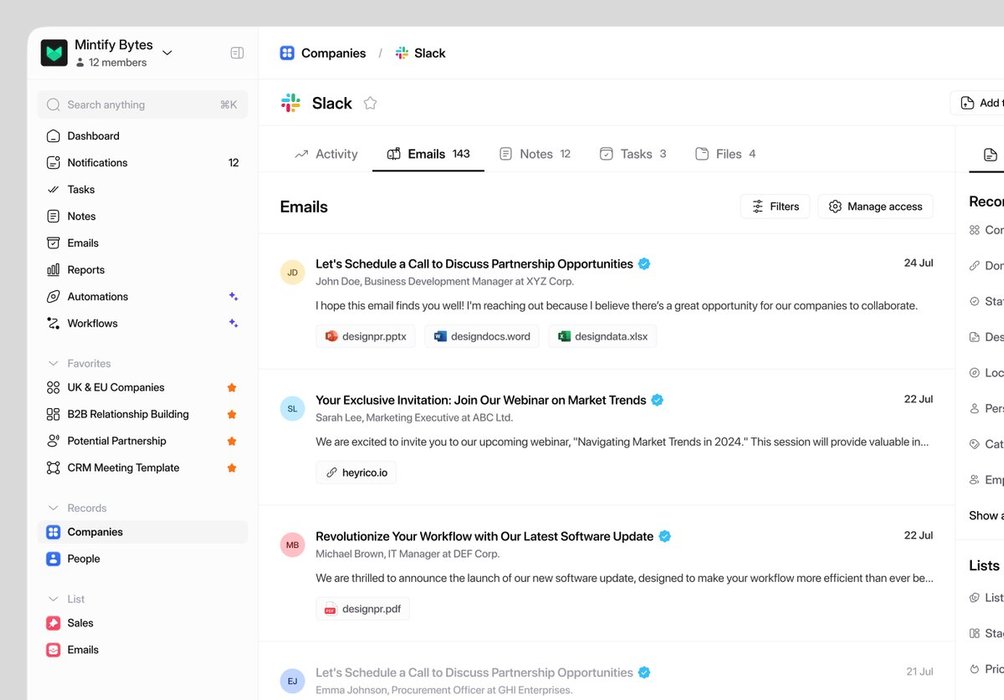Click the Workflows sidebar icon
Image resolution: width=1004 pixels, height=700 pixels.
[53, 323]
